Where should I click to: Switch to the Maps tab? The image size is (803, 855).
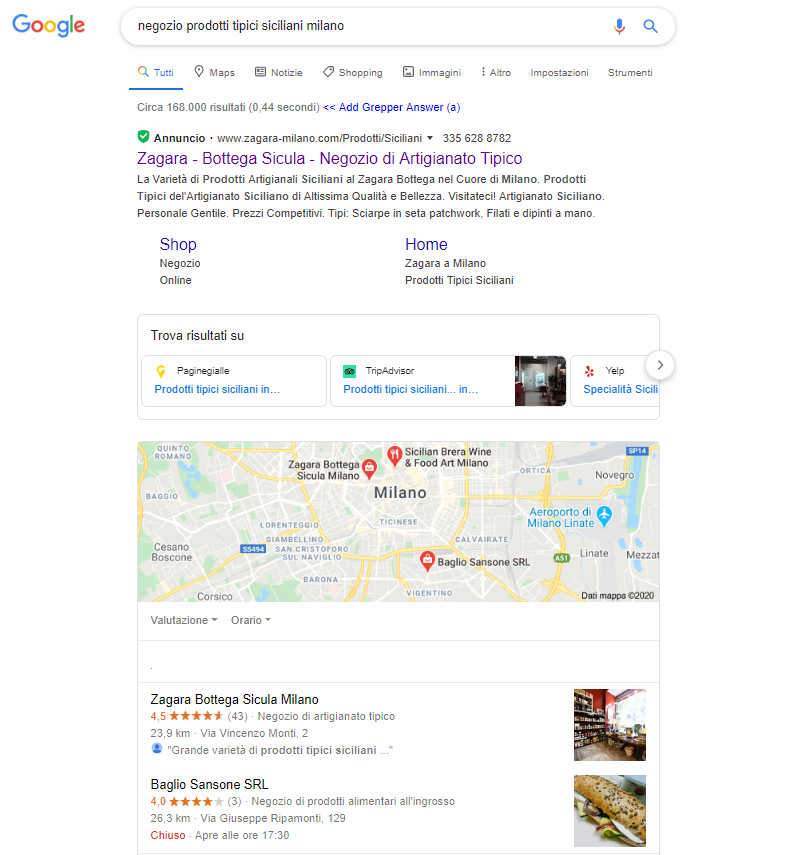click(214, 73)
